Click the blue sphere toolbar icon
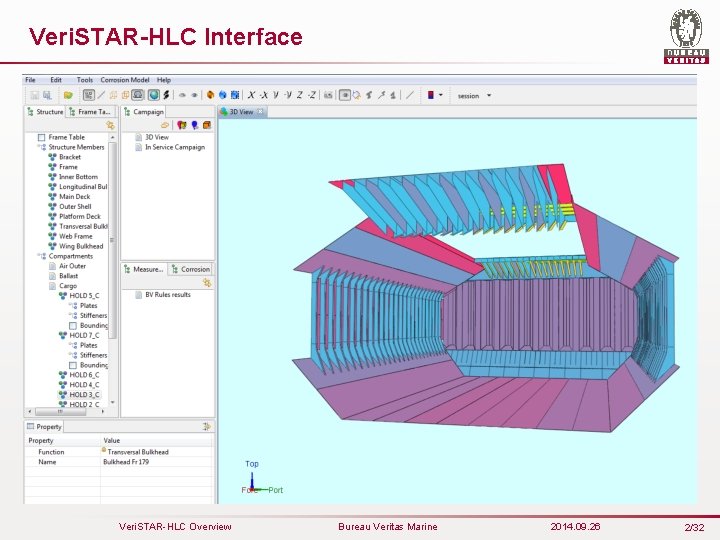 [x=223, y=95]
